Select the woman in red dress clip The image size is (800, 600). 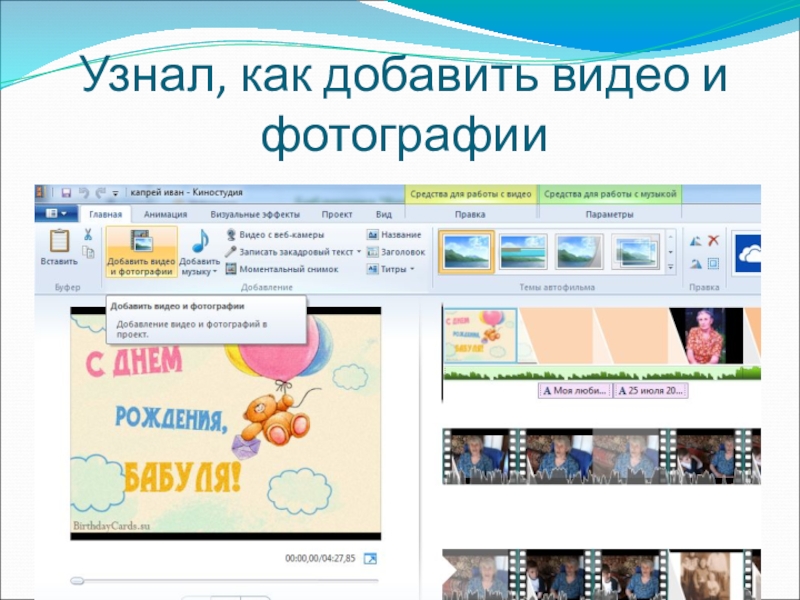(x=706, y=336)
